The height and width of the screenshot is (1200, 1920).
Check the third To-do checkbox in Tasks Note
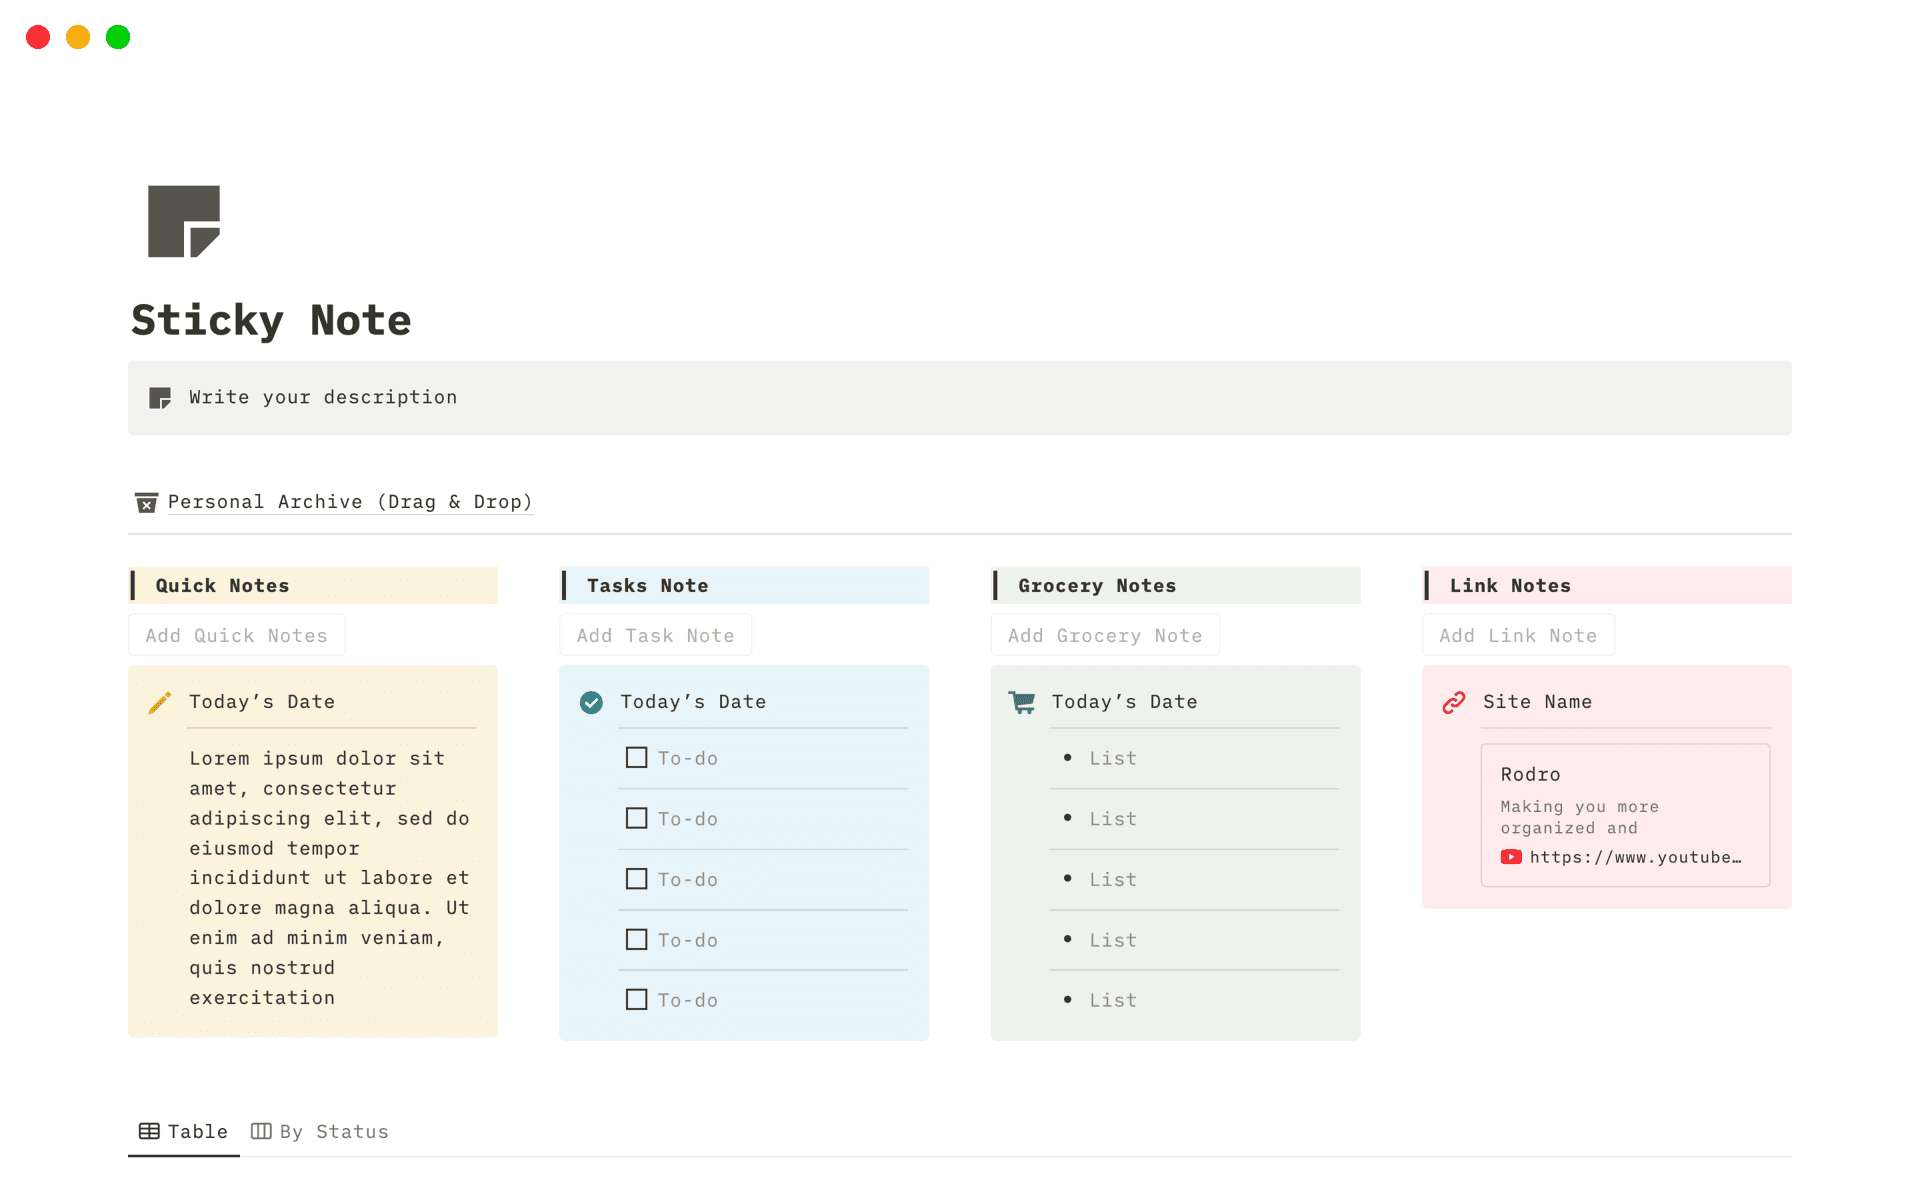[636, 878]
